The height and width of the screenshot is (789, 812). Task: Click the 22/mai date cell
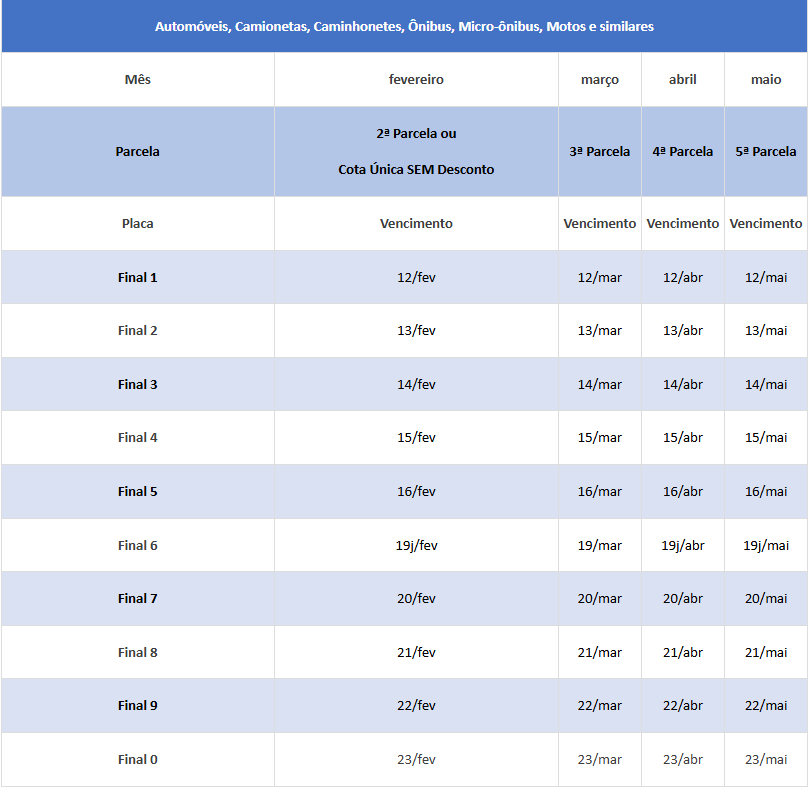point(765,706)
